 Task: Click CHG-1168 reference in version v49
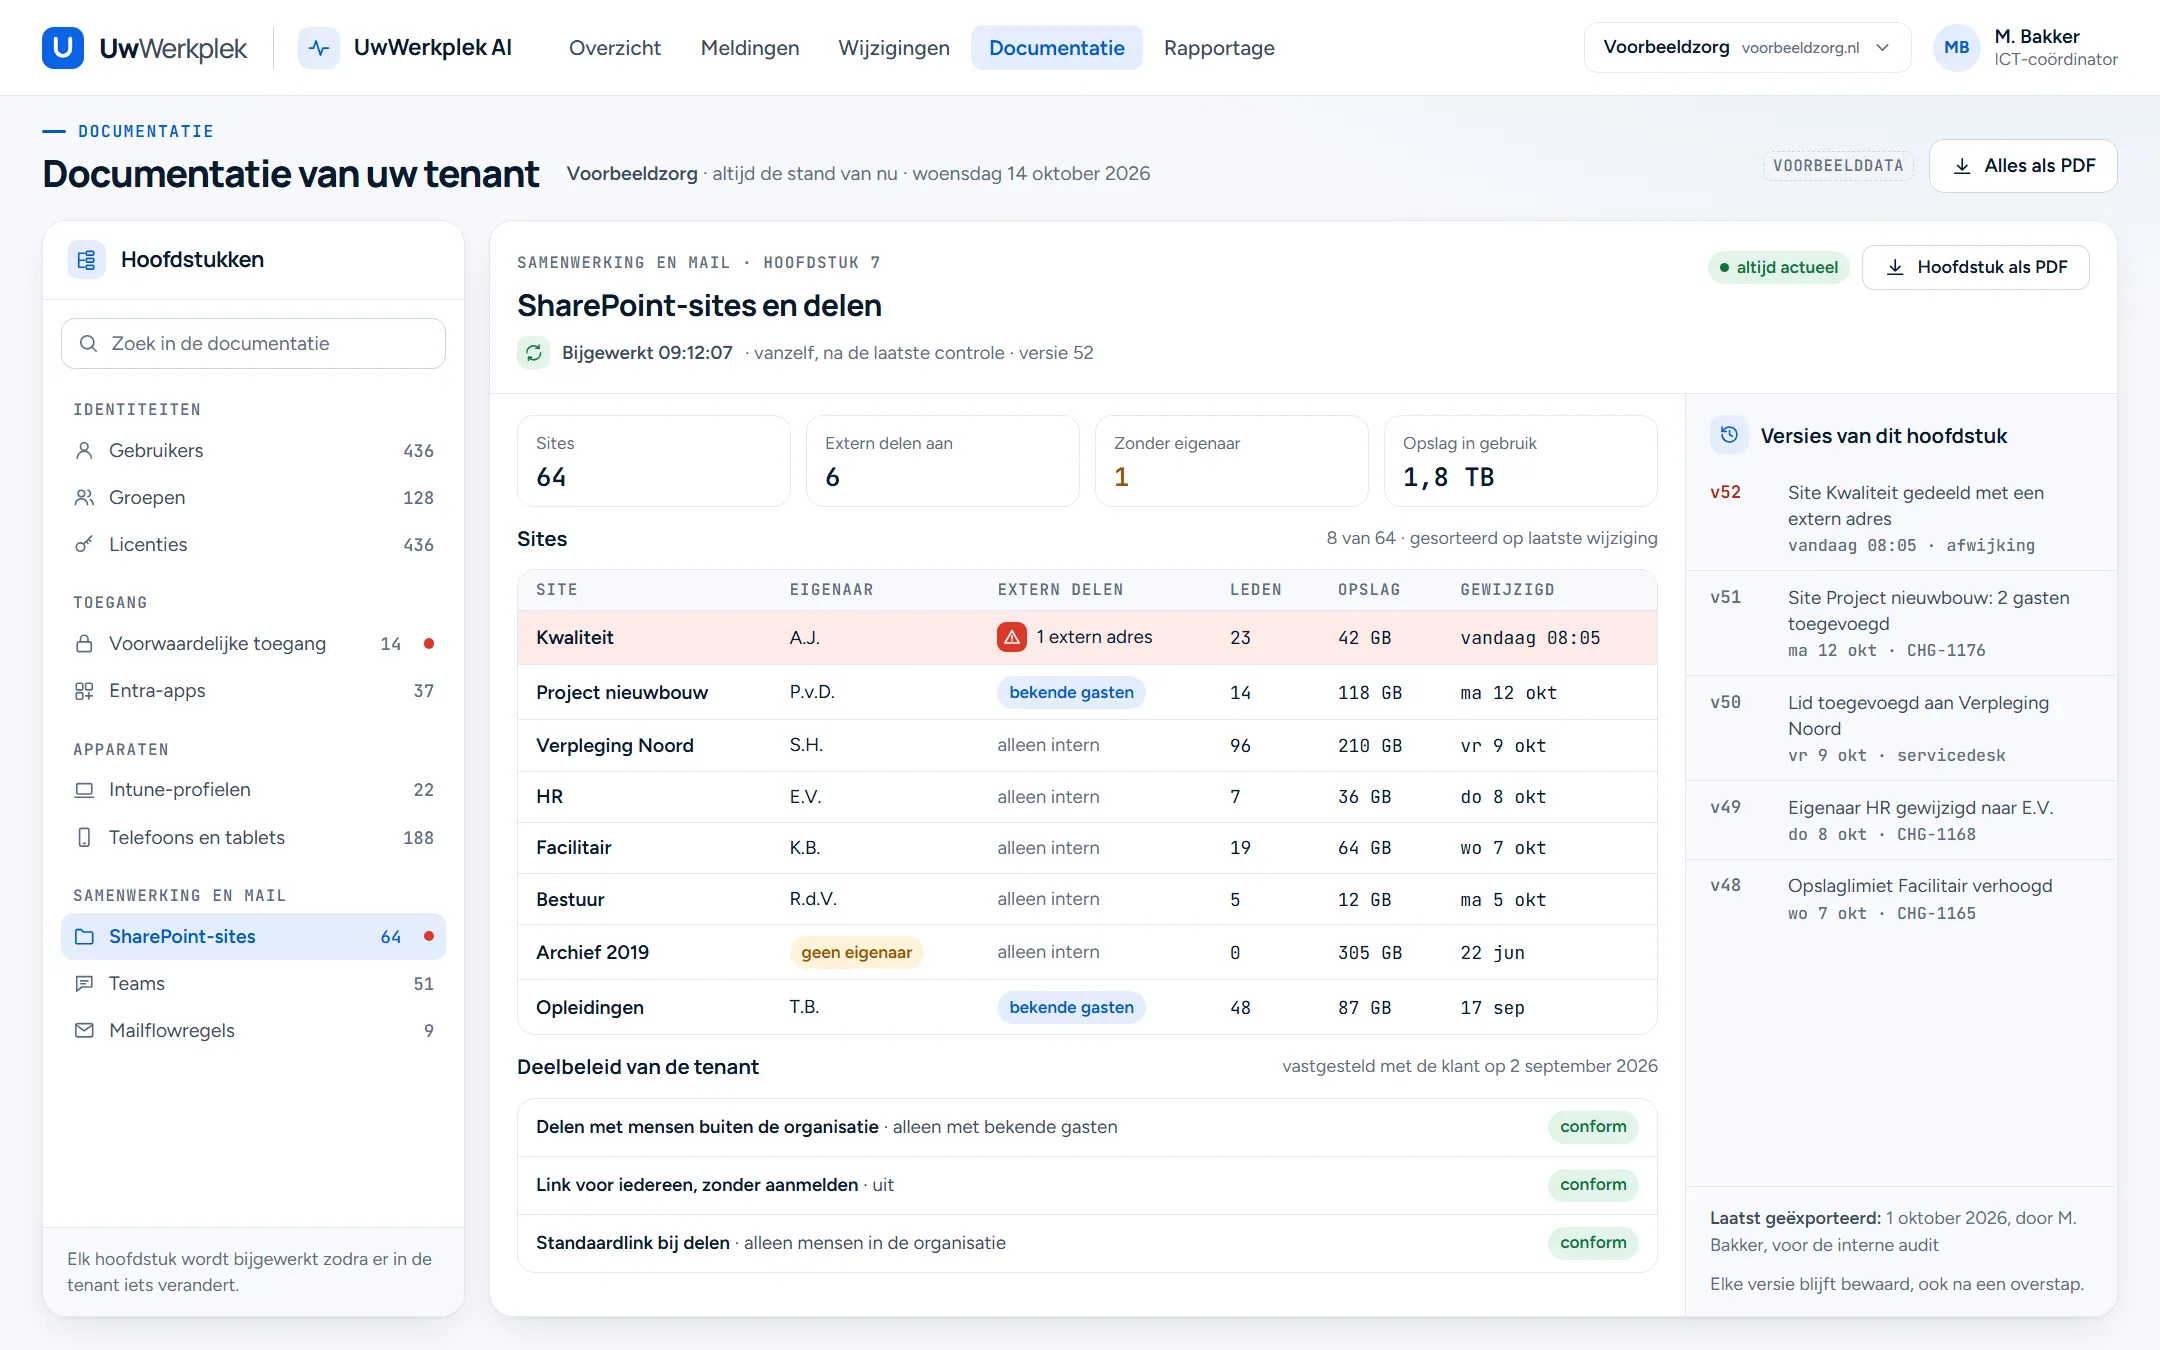(x=1936, y=834)
